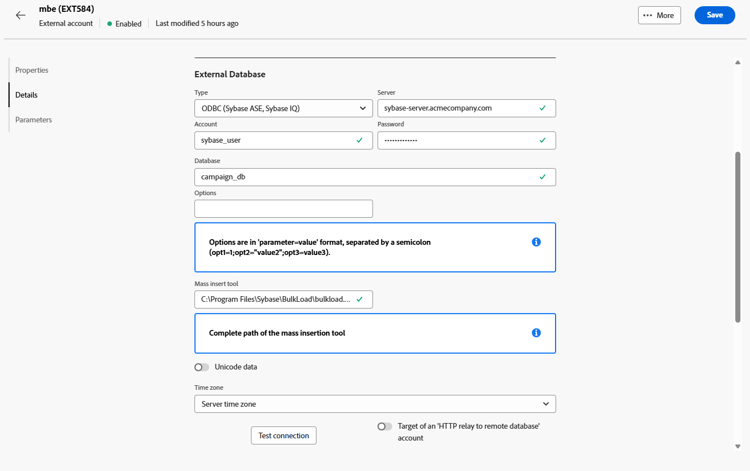
Task: Click the info icon in mass insertion note
Action: pyautogui.click(x=536, y=333)
